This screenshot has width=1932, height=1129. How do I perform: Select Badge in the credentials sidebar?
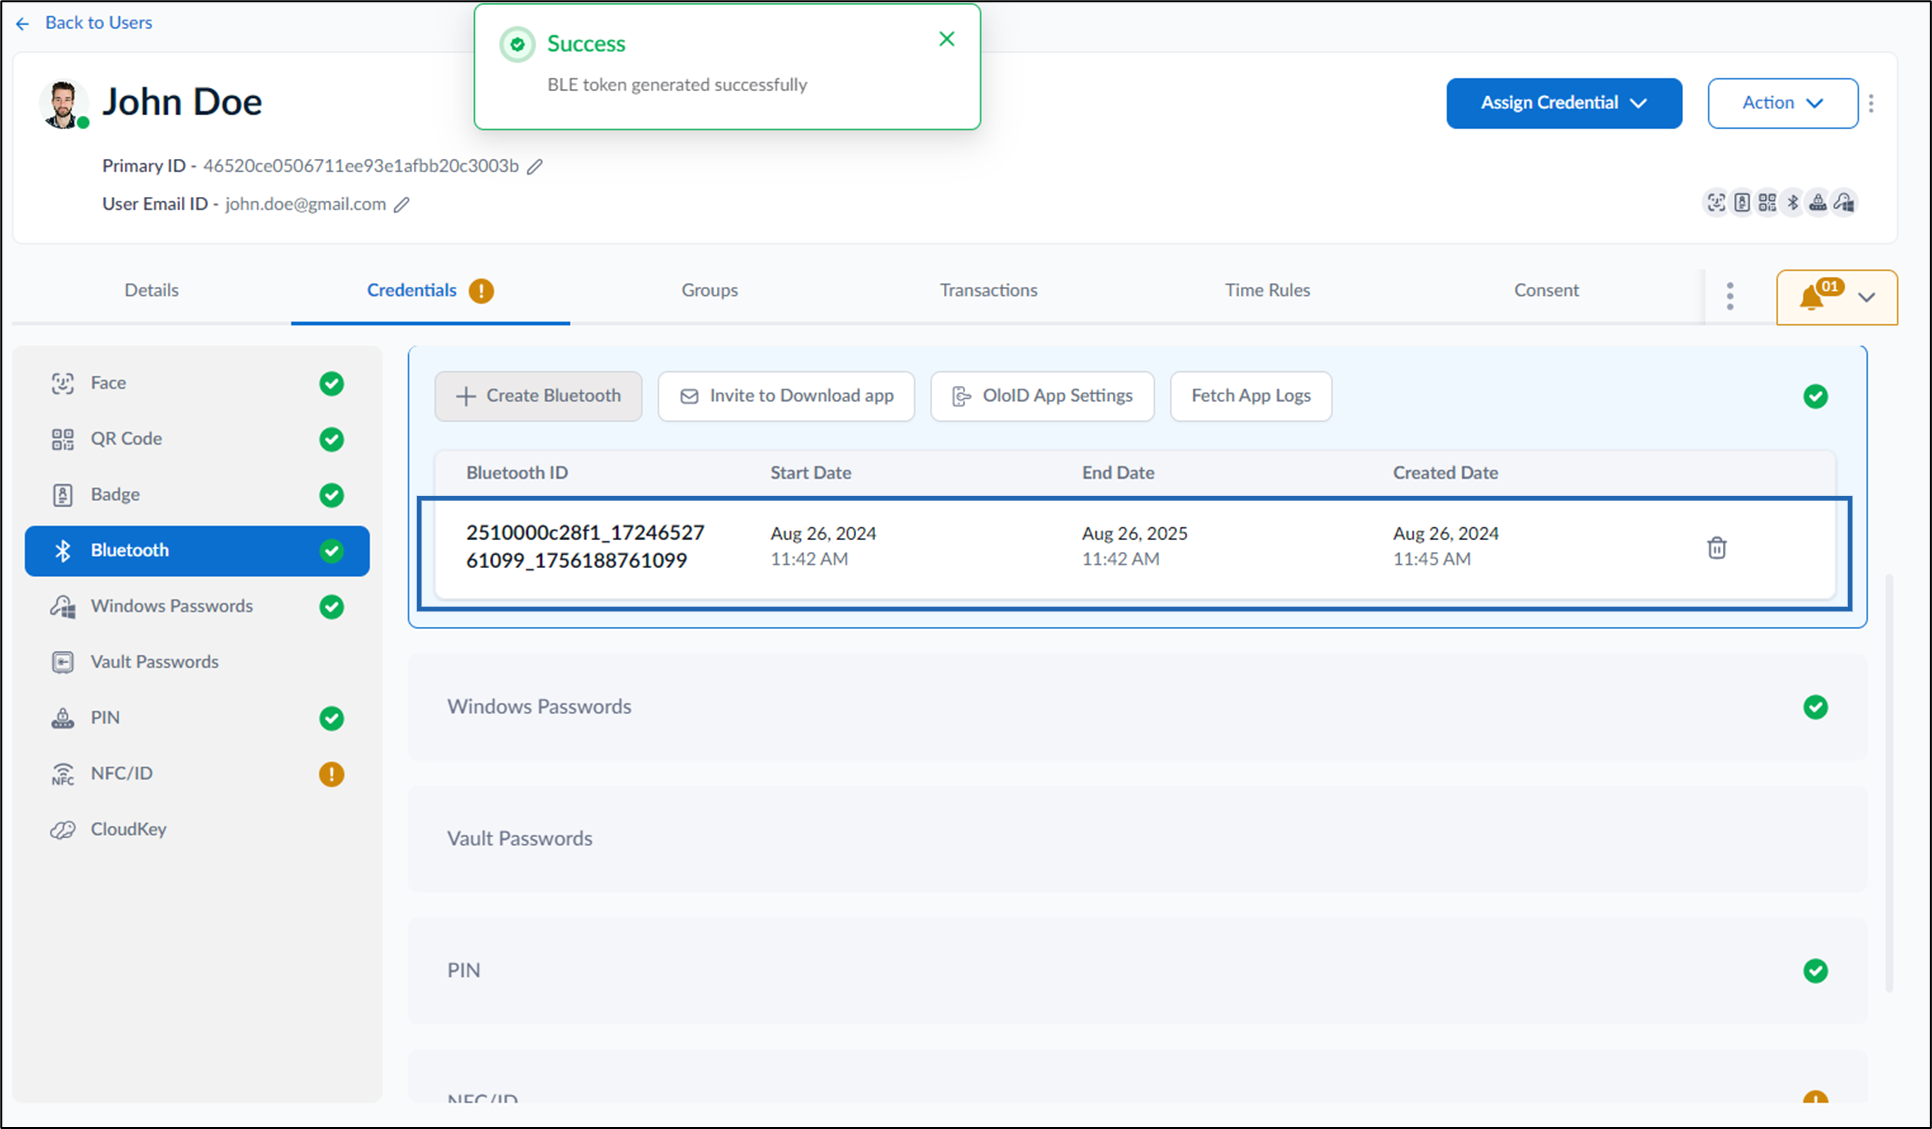197,495
